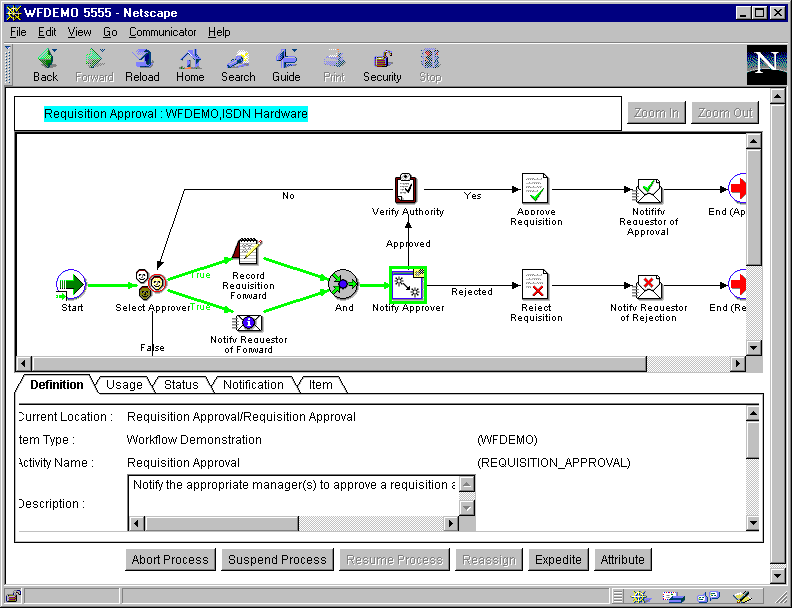Click the Reassign button

[489, 560]
